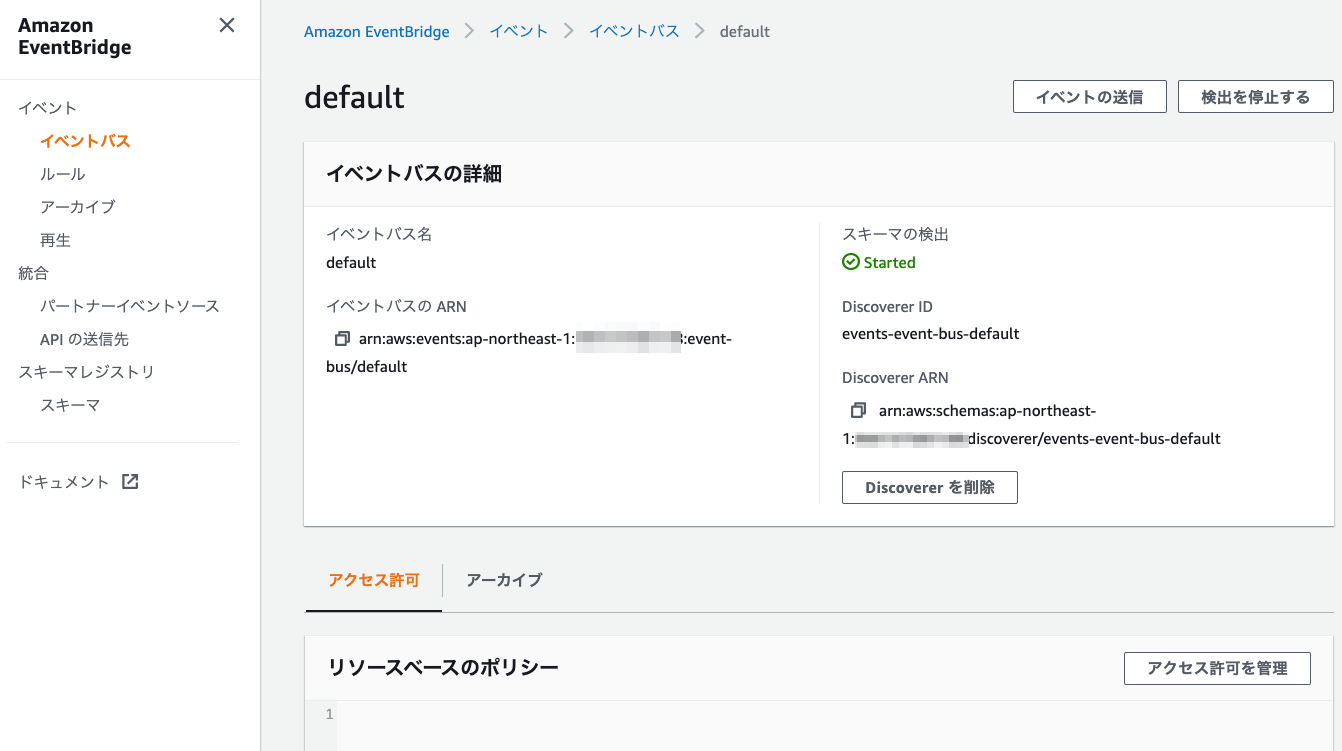Click the イベント breadcrumb link
The image size is (1342, 751).
(x=519, y=31)
